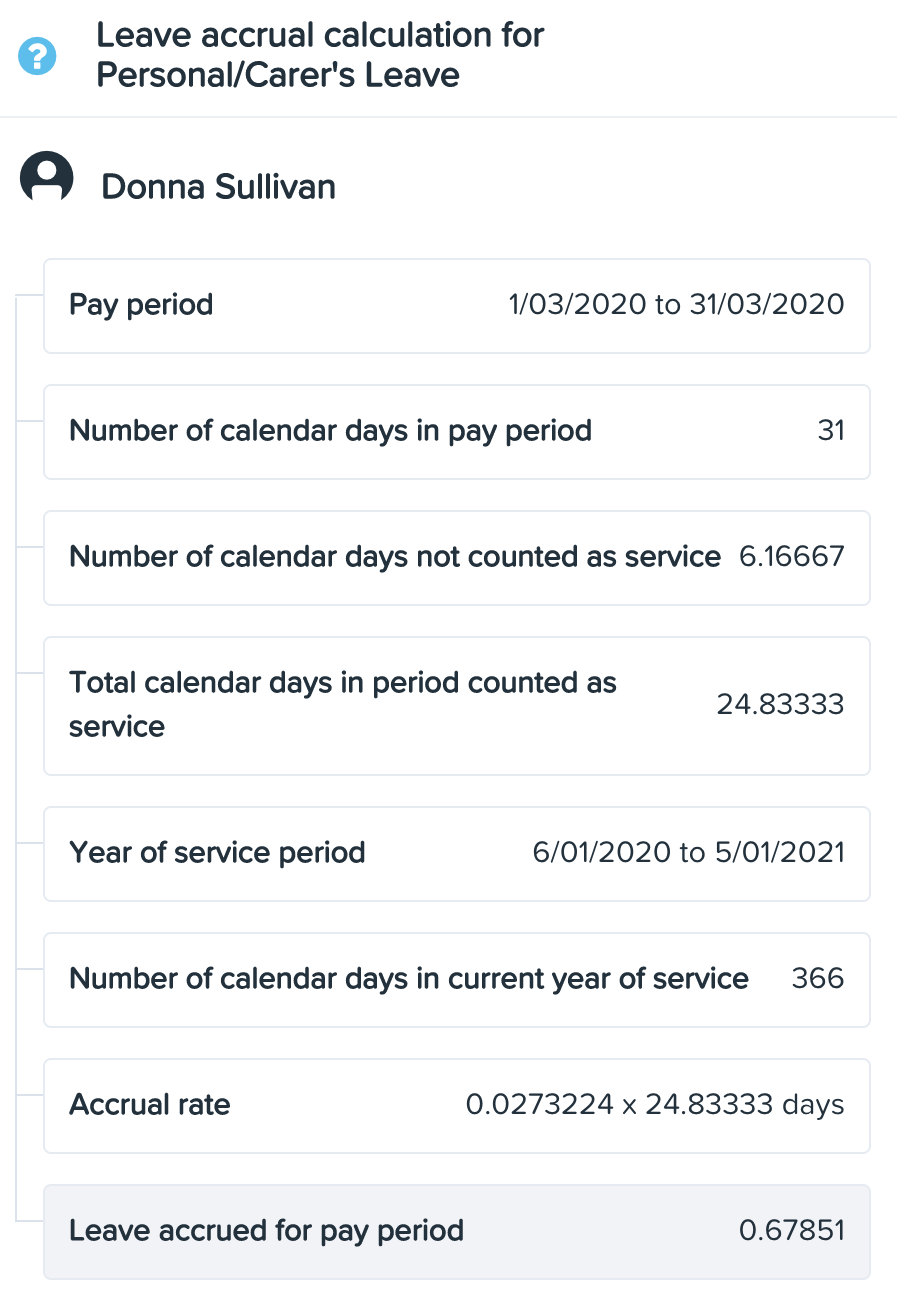The image size is (897, 1298).
Task: Click the user avatar icon beside Donna Sullivan
Action: tap(47, 178)
